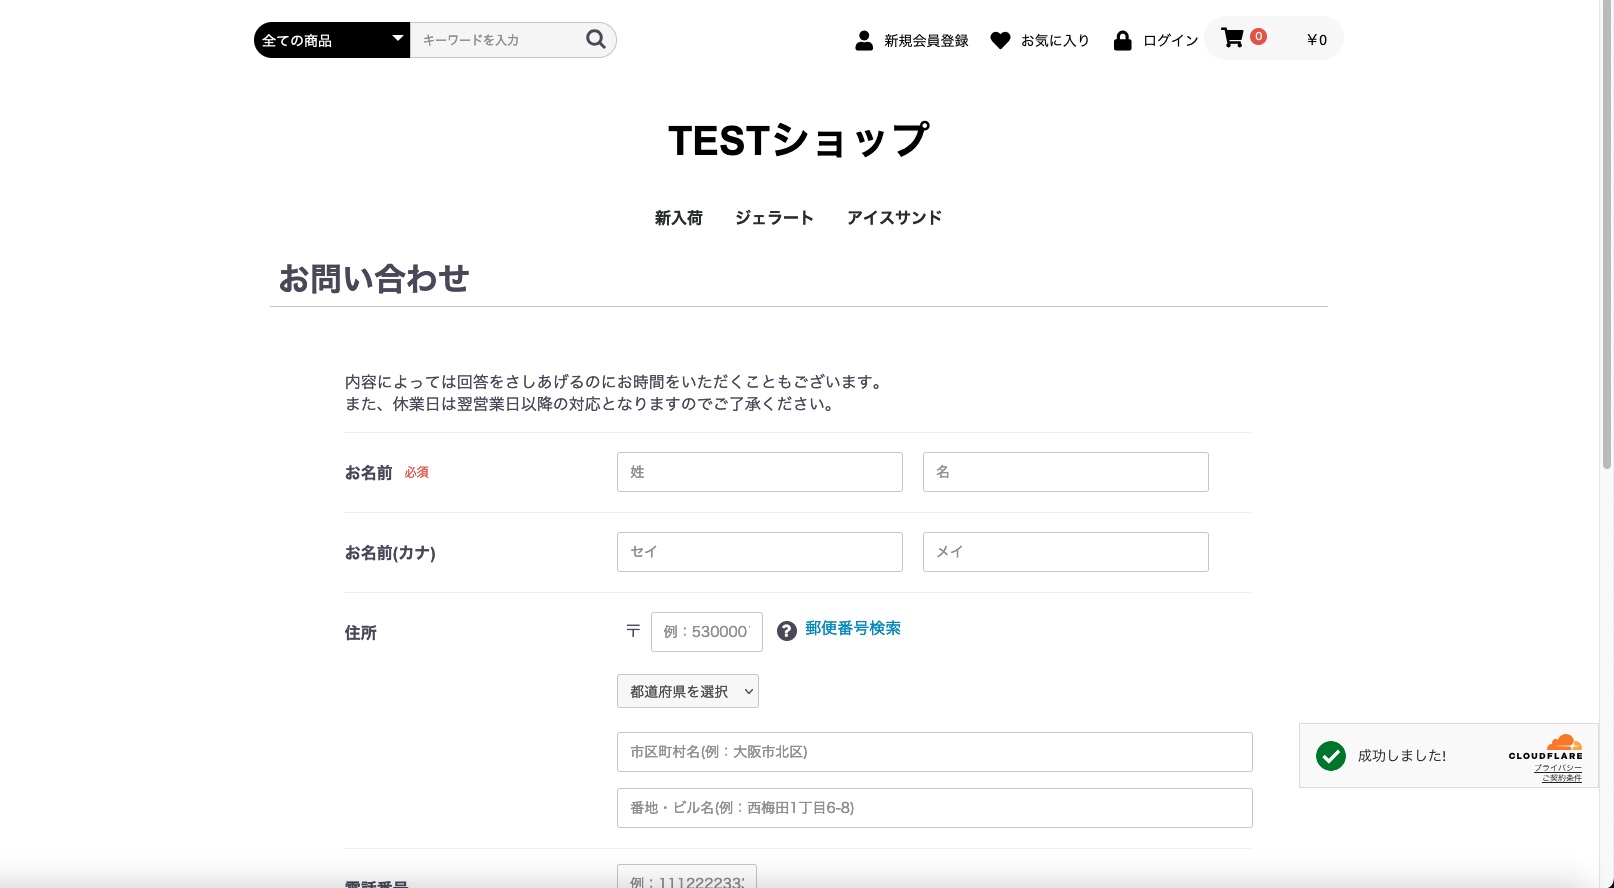Image resolution: width=1614 pixels, height=888 pixels.
Task: Click the お名前 field label
Action: (368, 473)
